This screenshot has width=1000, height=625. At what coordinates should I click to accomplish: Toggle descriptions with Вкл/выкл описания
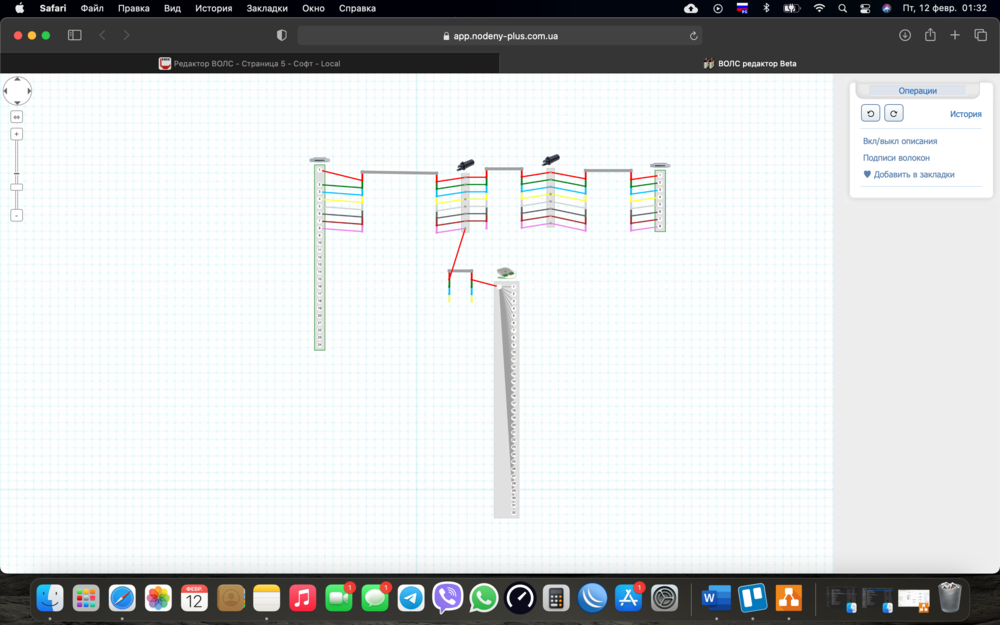(900, 141)
